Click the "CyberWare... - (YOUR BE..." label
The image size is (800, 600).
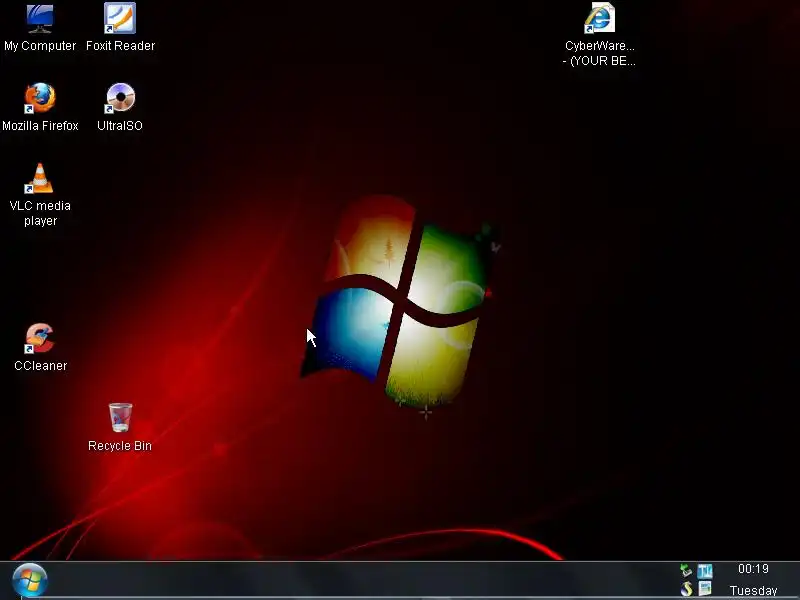point(599,54)
